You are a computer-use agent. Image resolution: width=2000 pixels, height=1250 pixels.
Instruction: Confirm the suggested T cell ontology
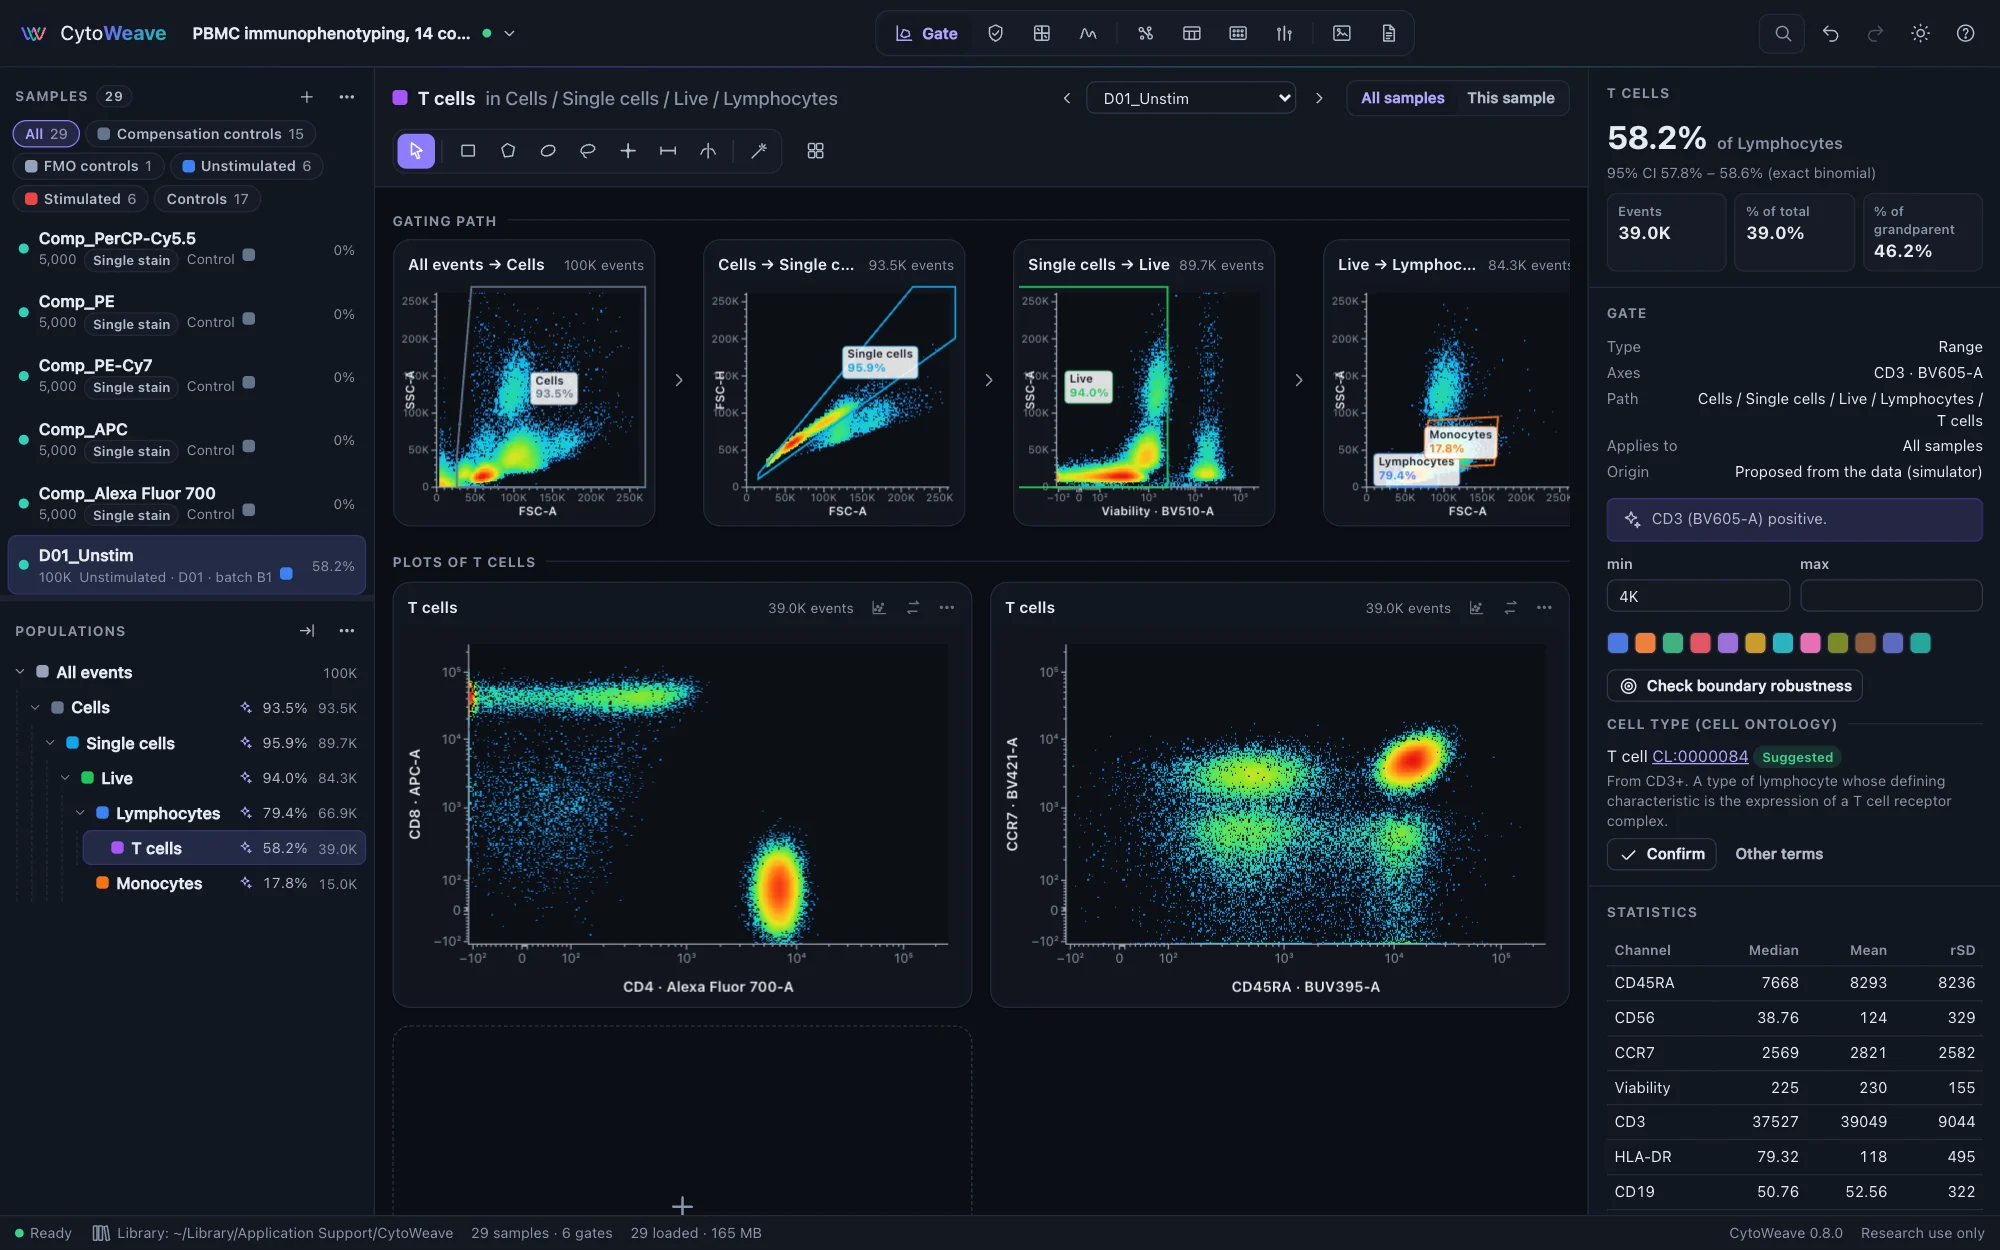pyautogui.click(x=1661, y=854)
